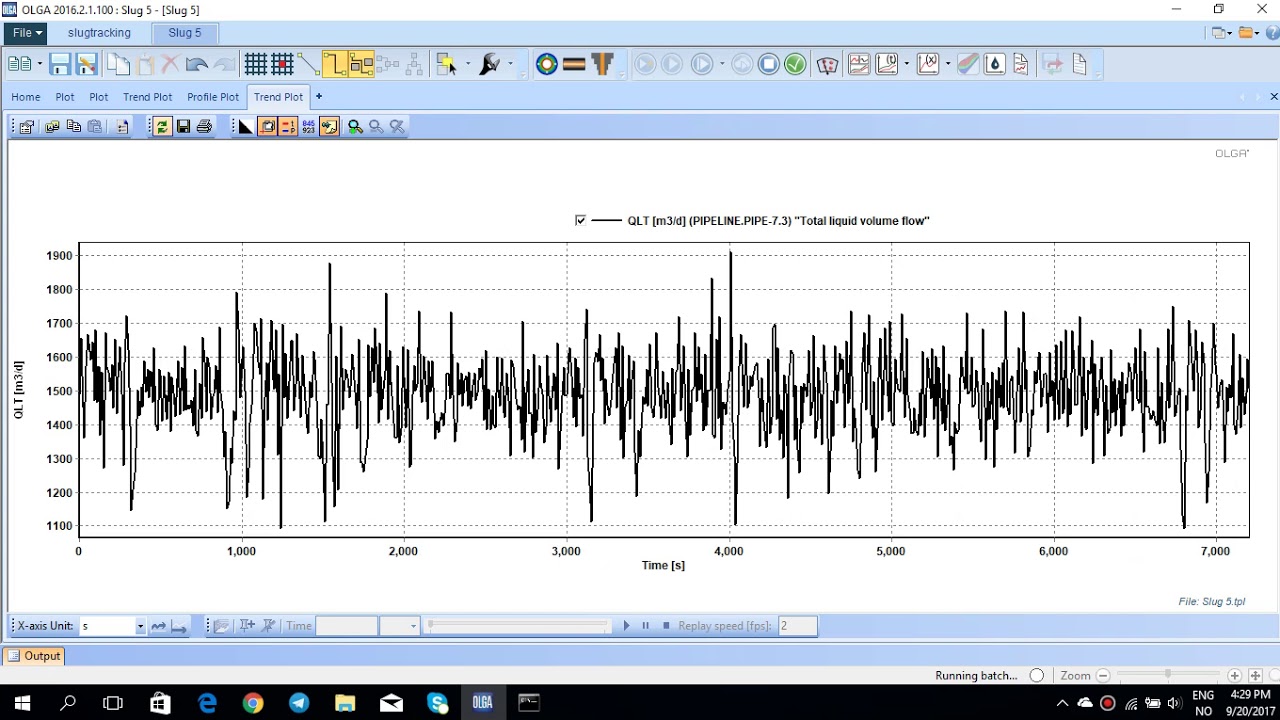Open the pen nib tool icon

[489, 65]
